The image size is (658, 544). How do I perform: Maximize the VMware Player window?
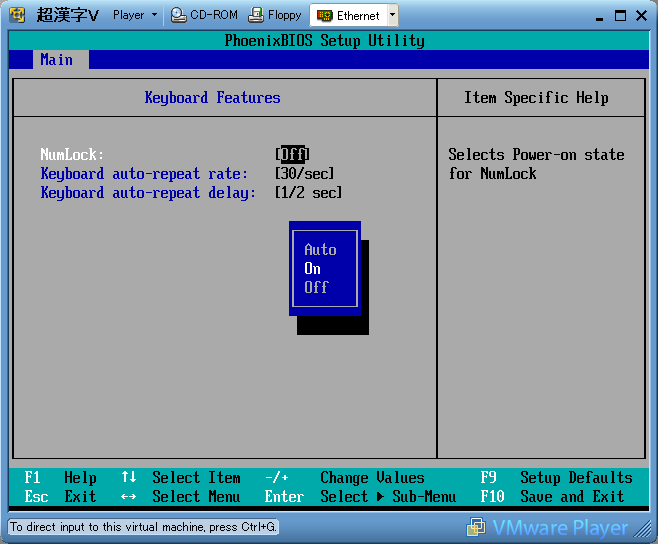(x=619, y=15)
